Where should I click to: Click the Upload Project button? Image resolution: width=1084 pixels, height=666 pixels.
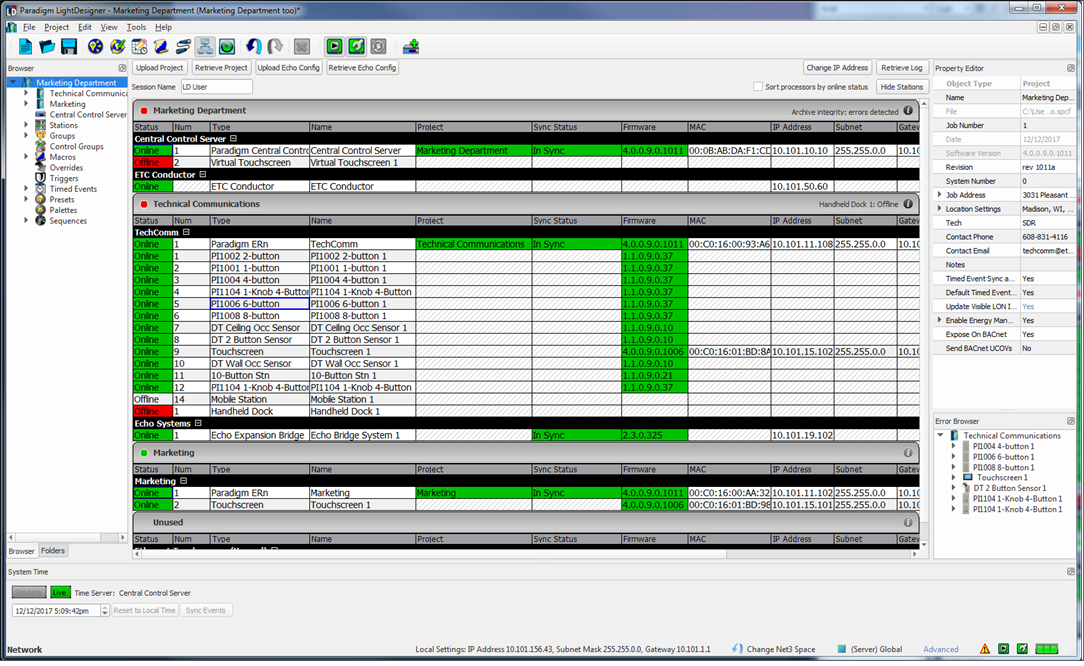(160, 68)
